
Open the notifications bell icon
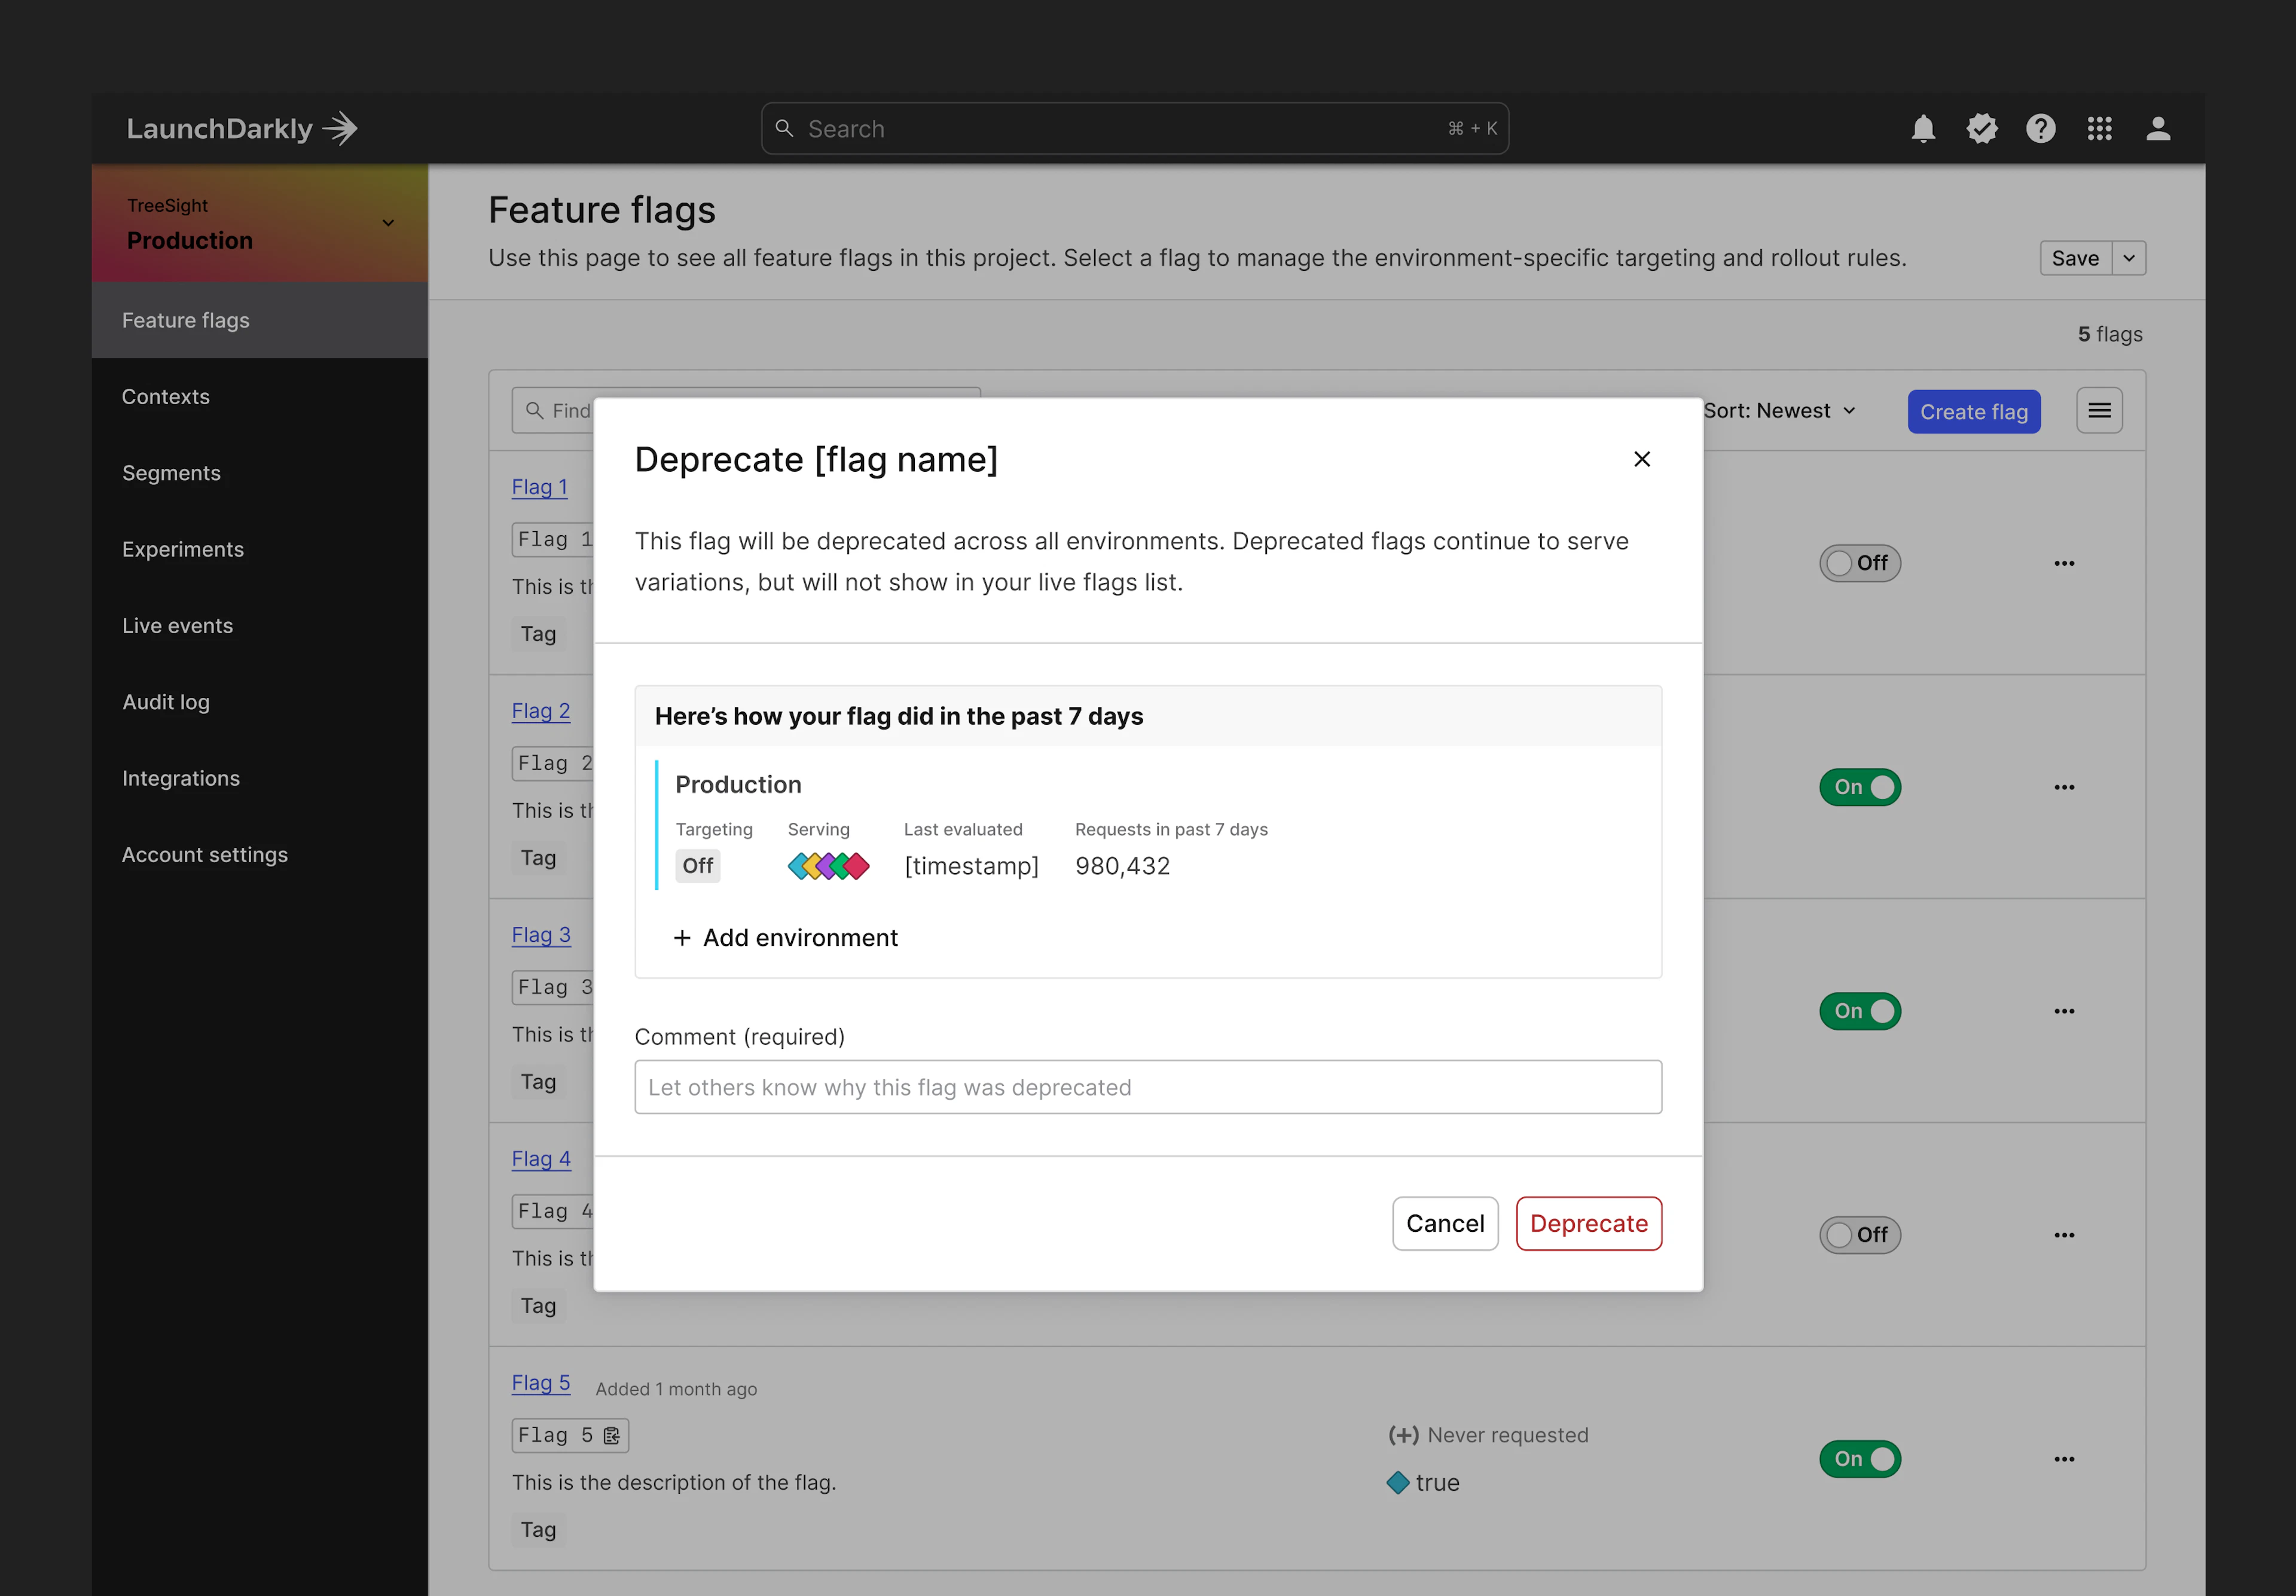coord(1923,128)
